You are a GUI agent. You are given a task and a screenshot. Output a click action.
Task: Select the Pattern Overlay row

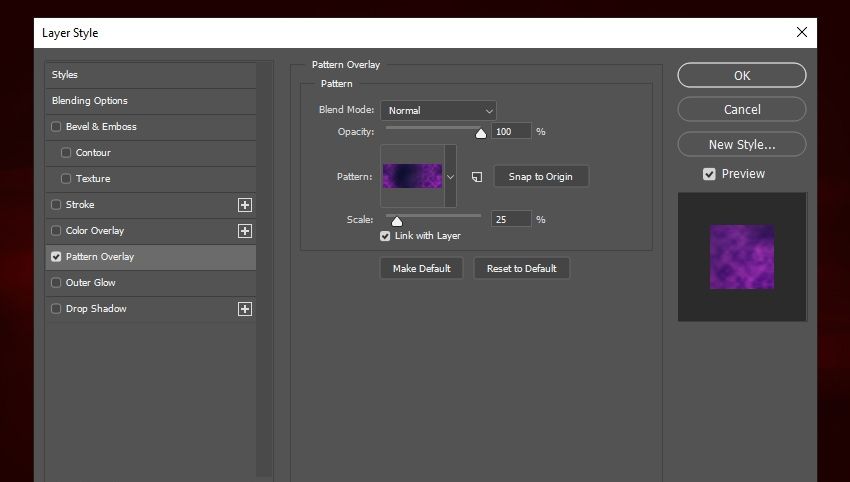tap(151, 257)
